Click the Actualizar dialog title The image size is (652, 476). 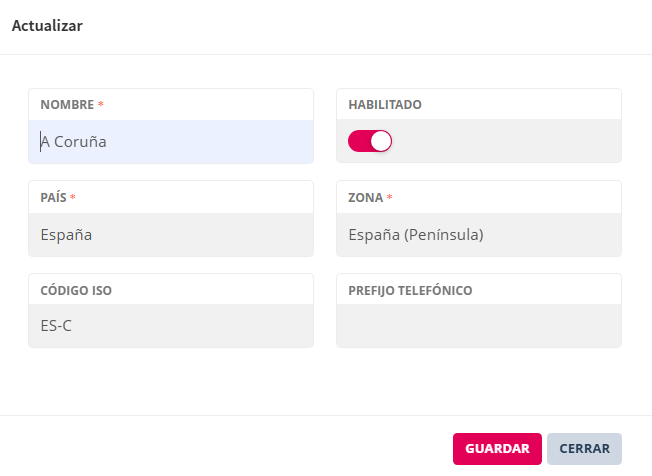(47, 27)
